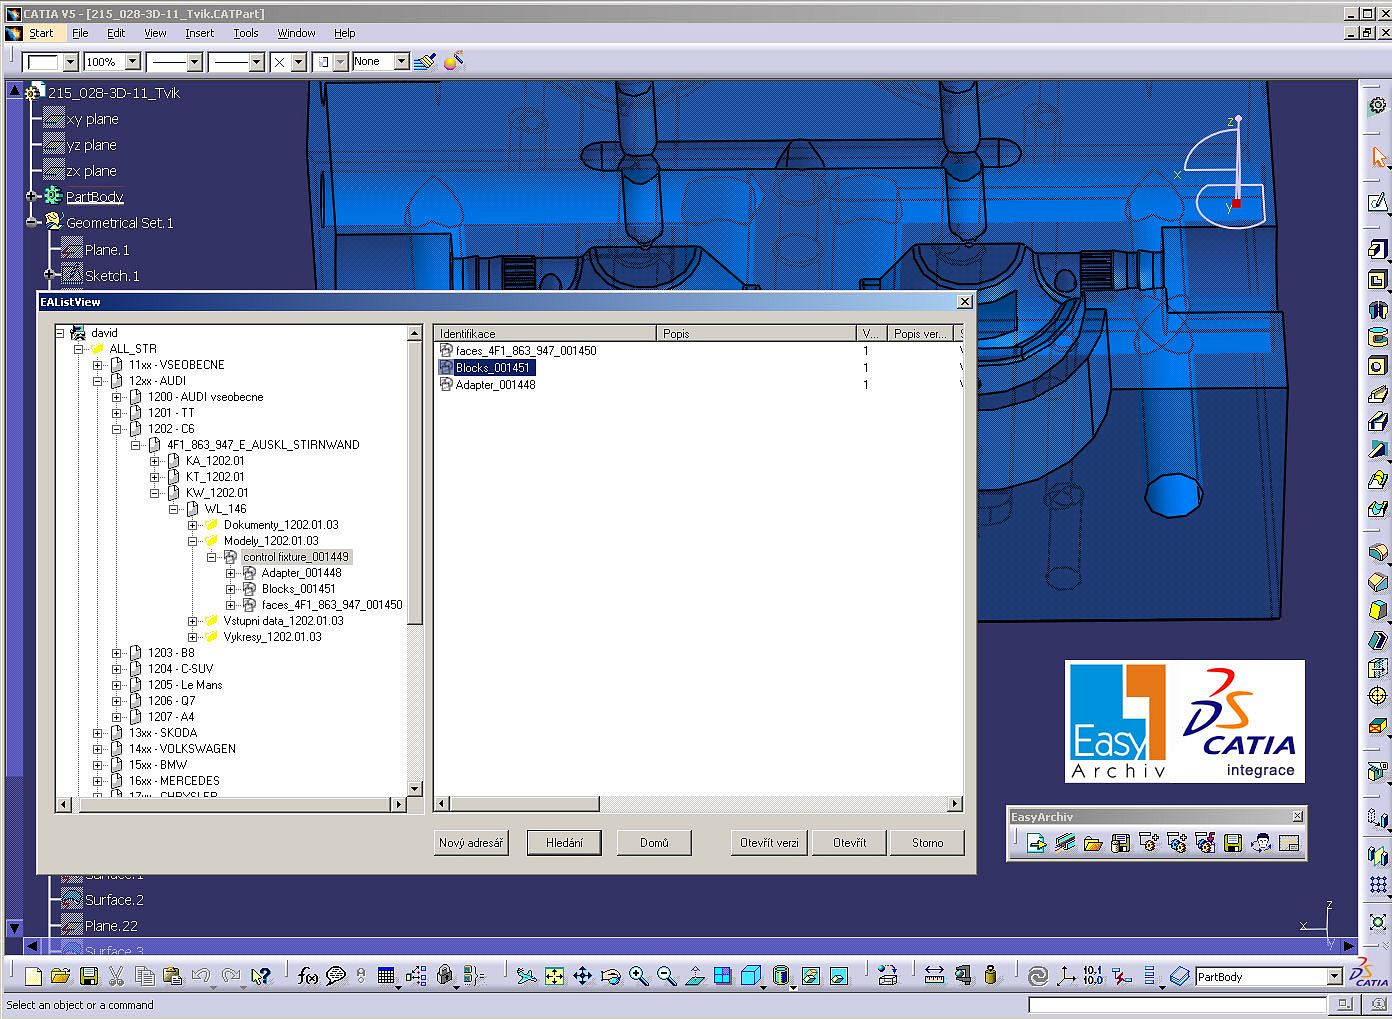Open the Edit menu
1392x1019 pixels.
[116, 33]
